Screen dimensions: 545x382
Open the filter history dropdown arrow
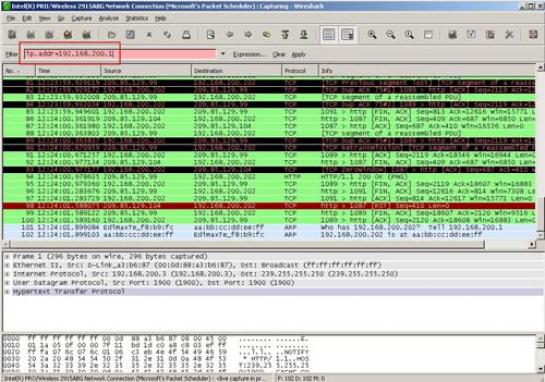223,54
